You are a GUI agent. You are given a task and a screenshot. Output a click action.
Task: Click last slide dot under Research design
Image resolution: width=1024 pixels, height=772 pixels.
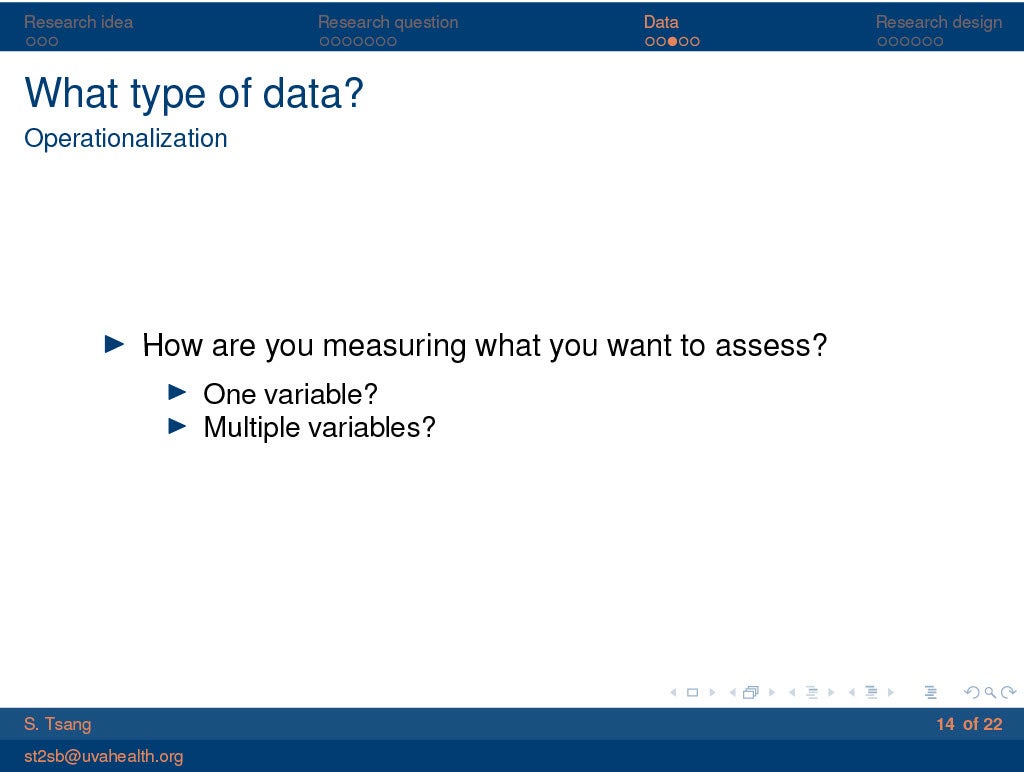[x=938, y=41]
